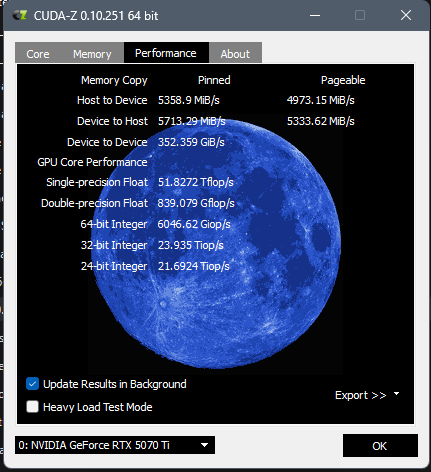The image size is (431, 472).
Task: Close the CUDA-Z window
Action: (406, 15)
